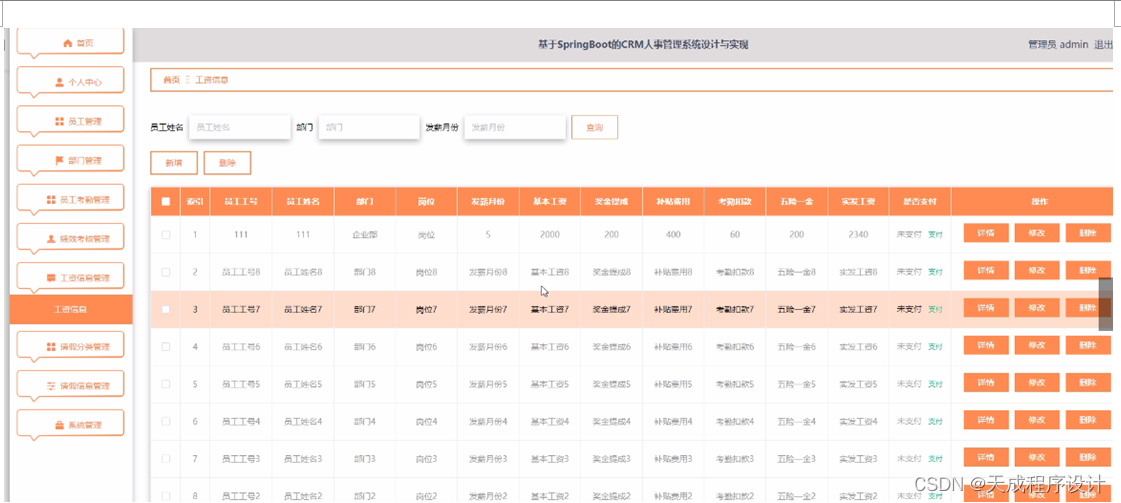Open 详情 for row 员工工号5
This screenshot has height=503, width=1121.
tap(986, 382)
